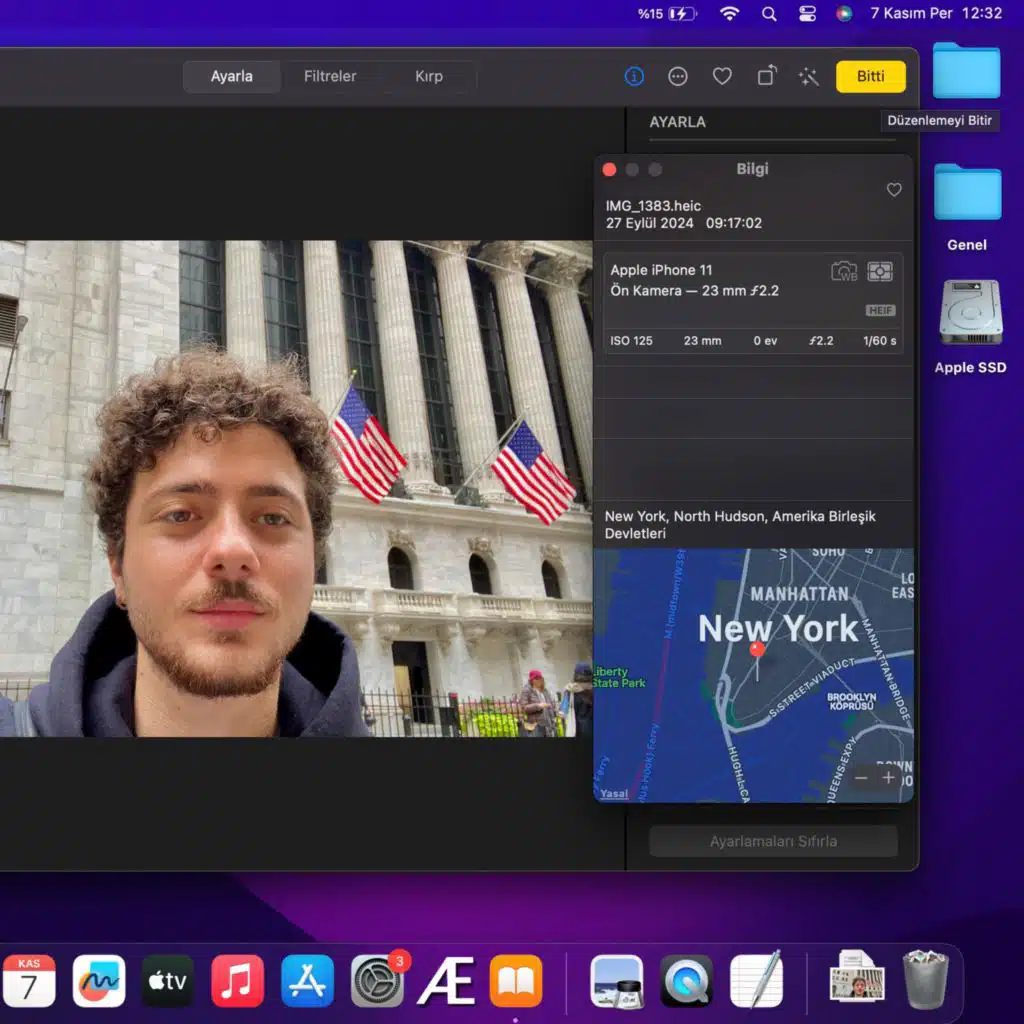This screenshot has width=1024, height=1024.
Task: Rotate the photo with the rotate icon
Action: point(766,77)
